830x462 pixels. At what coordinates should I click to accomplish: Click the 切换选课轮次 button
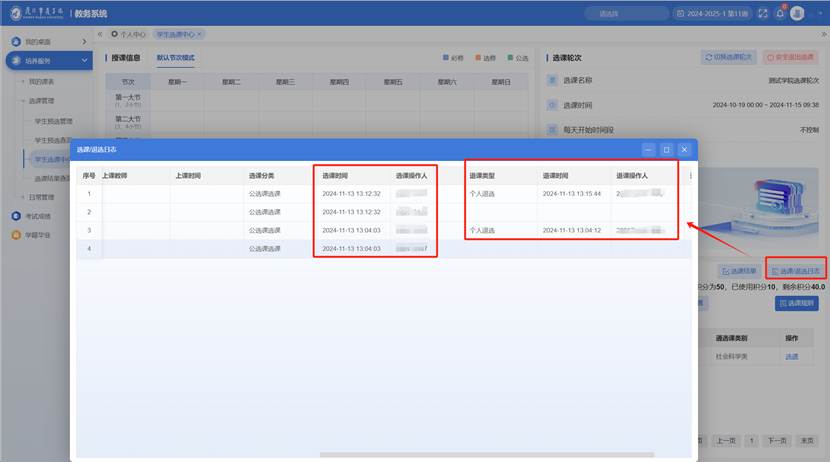[728, 58]
